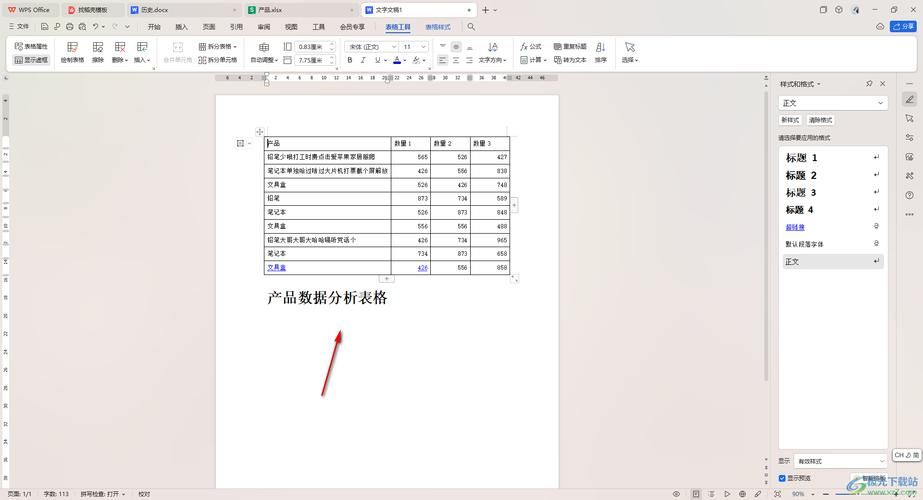Click the sidebar selection arrow icon
The height and width of the screenshot is (500, 923).
coord(909,118)
